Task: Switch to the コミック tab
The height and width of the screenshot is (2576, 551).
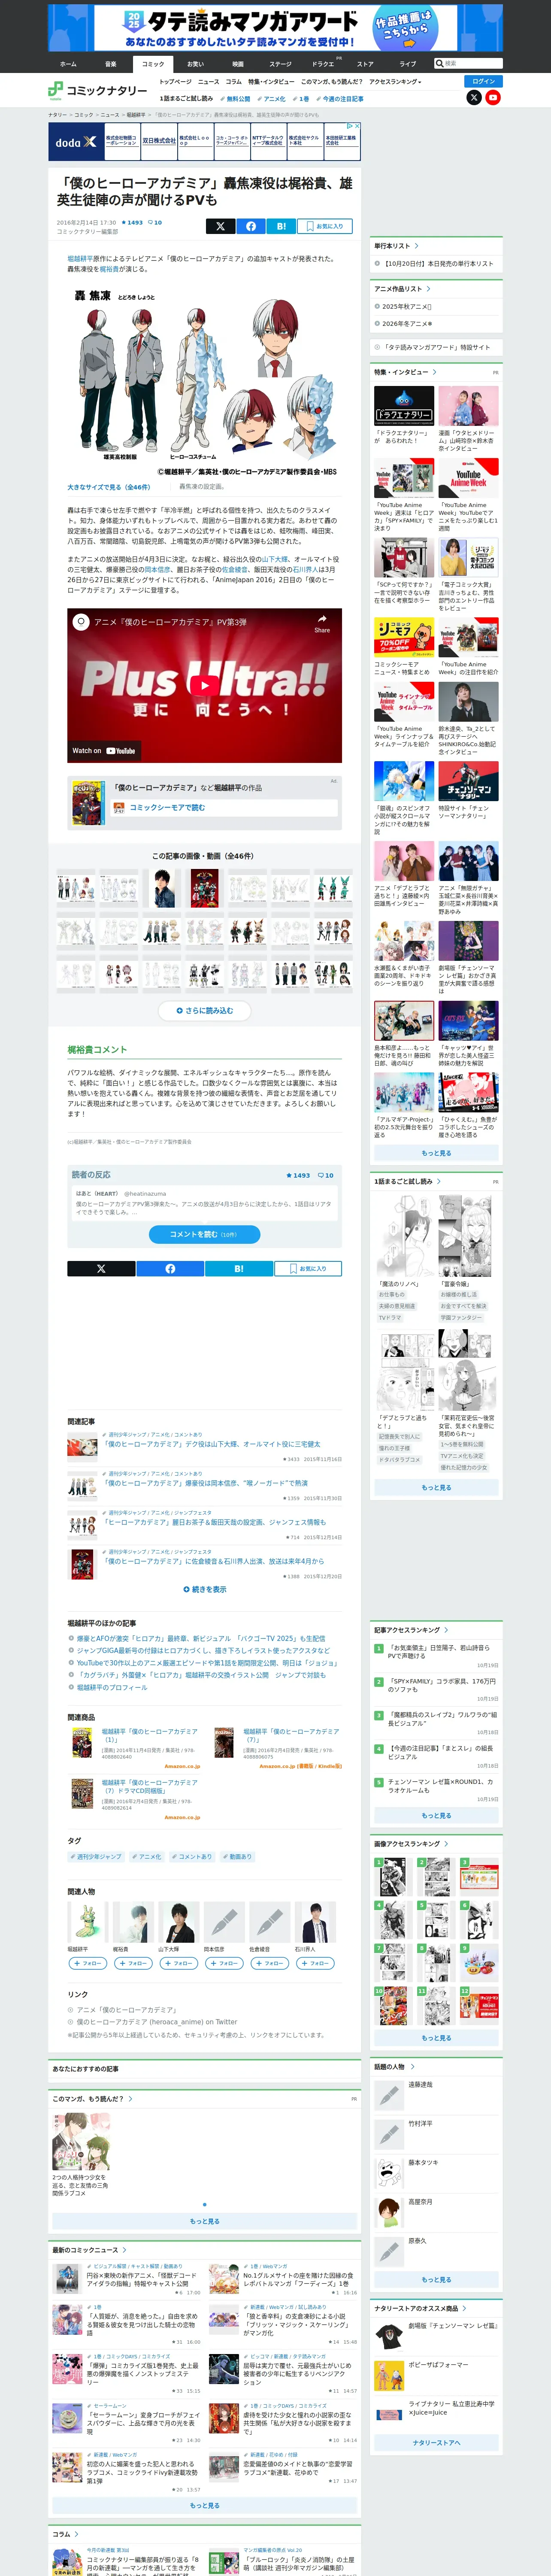Action: click(153, 63)
